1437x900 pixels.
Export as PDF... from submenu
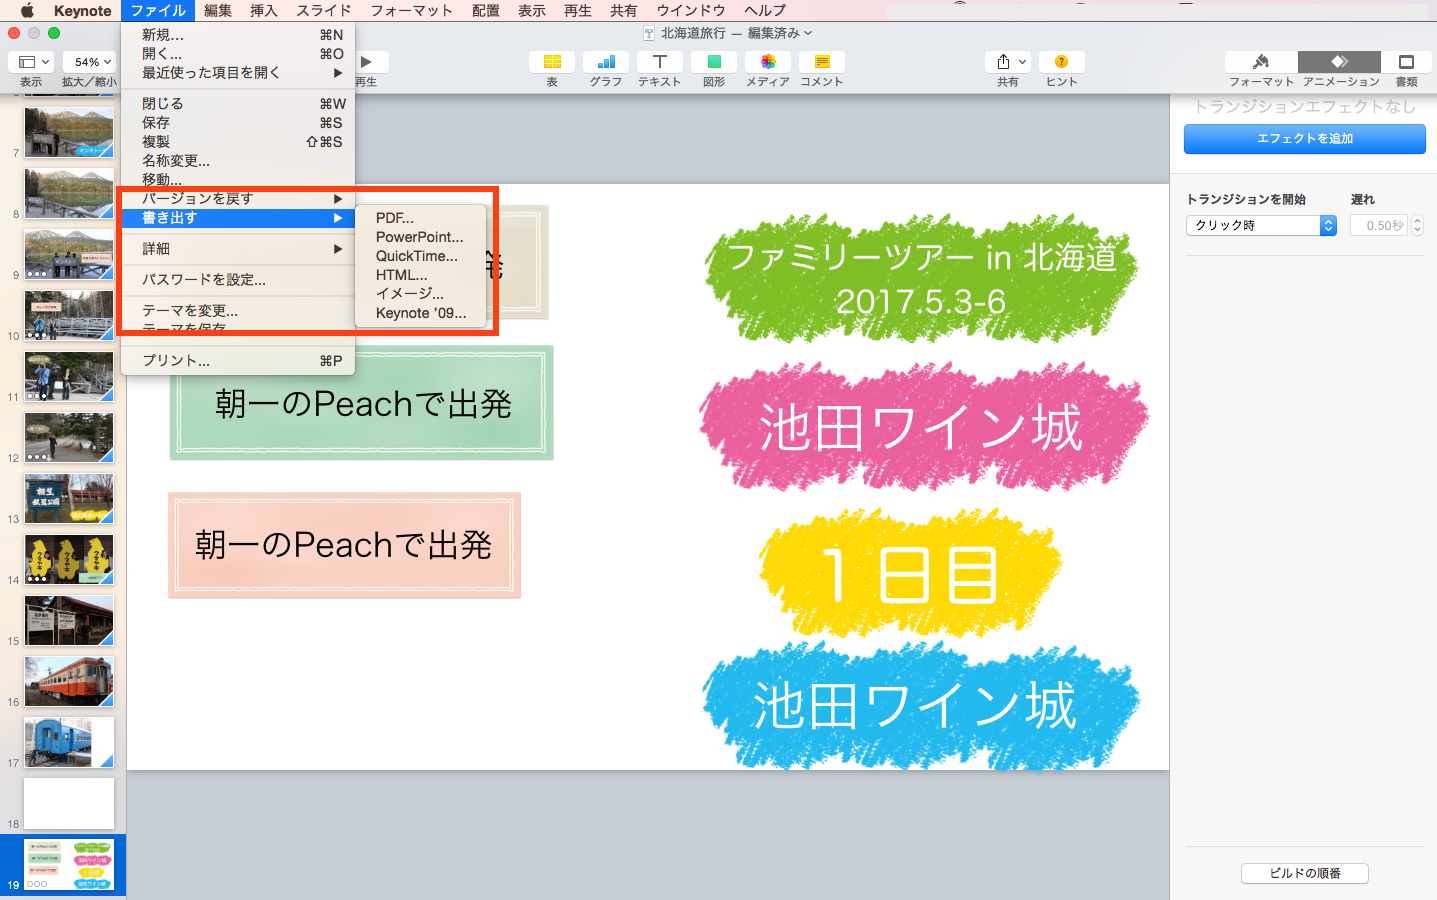tap(421, 218)
